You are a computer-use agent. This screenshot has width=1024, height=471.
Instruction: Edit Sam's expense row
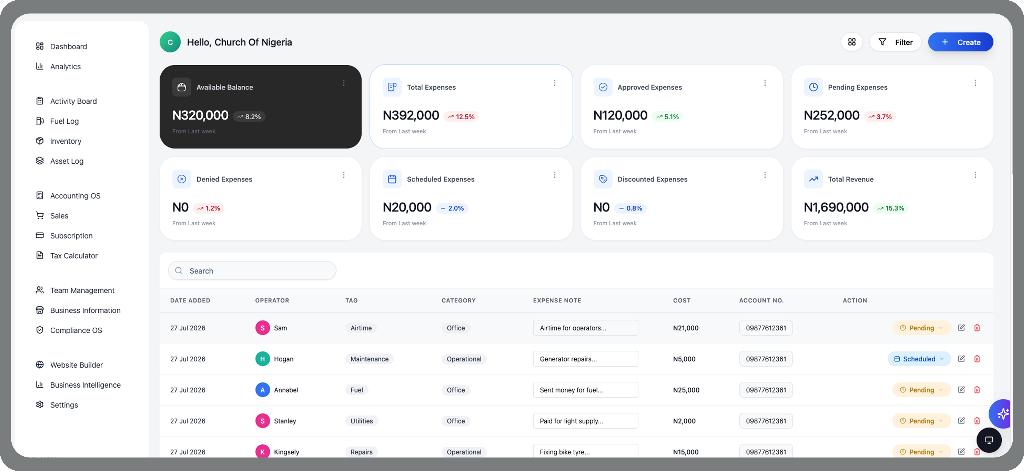(x=961, y=328)
